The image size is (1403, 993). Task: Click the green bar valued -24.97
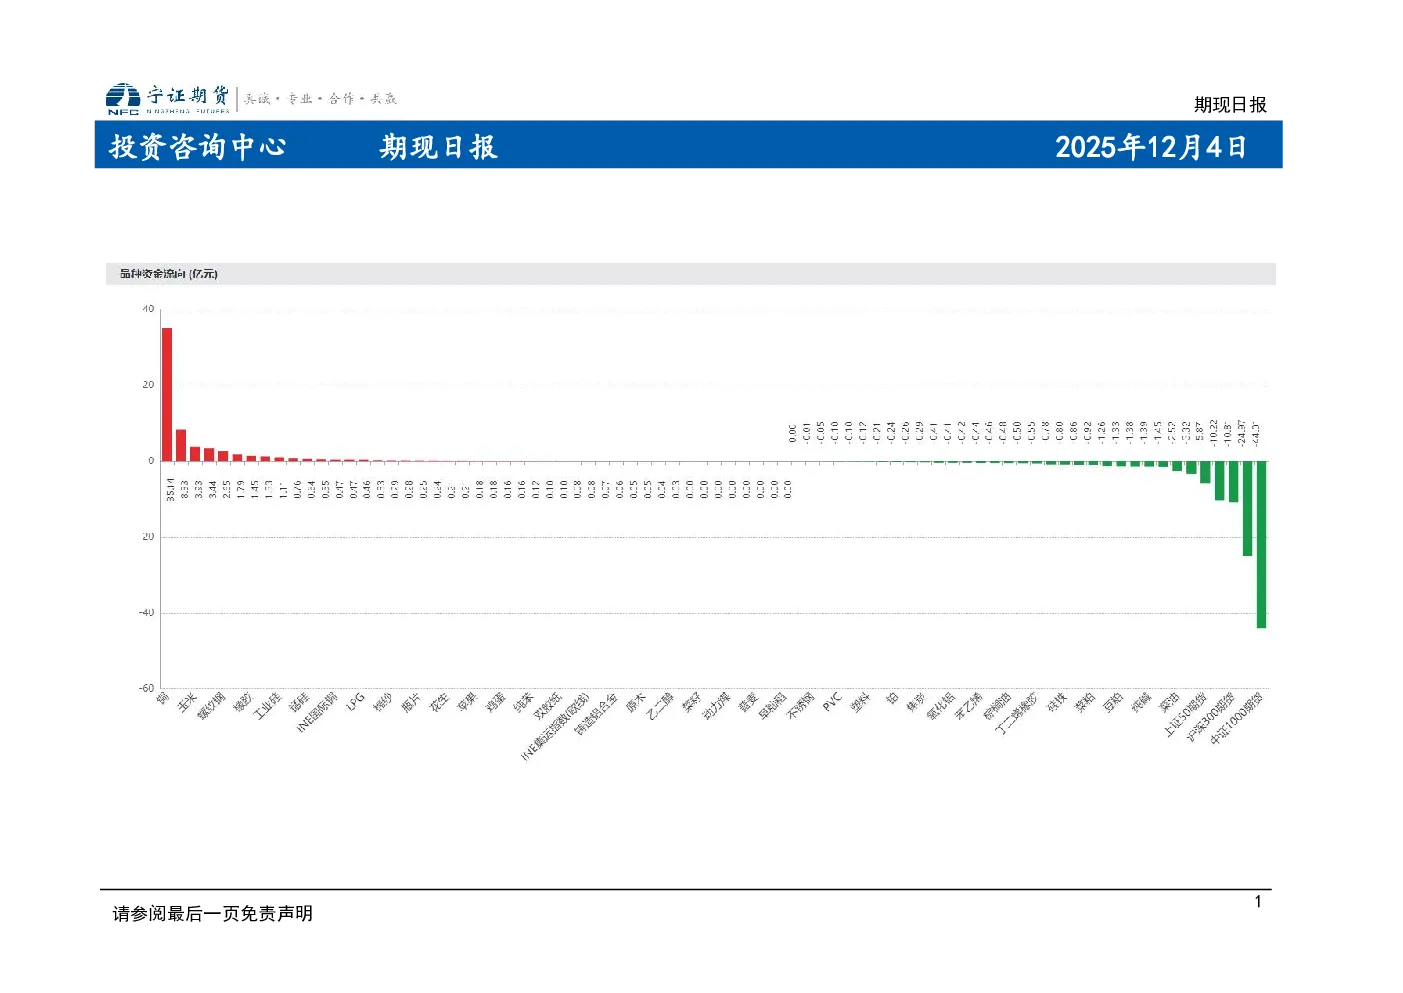click(1247, 508)
